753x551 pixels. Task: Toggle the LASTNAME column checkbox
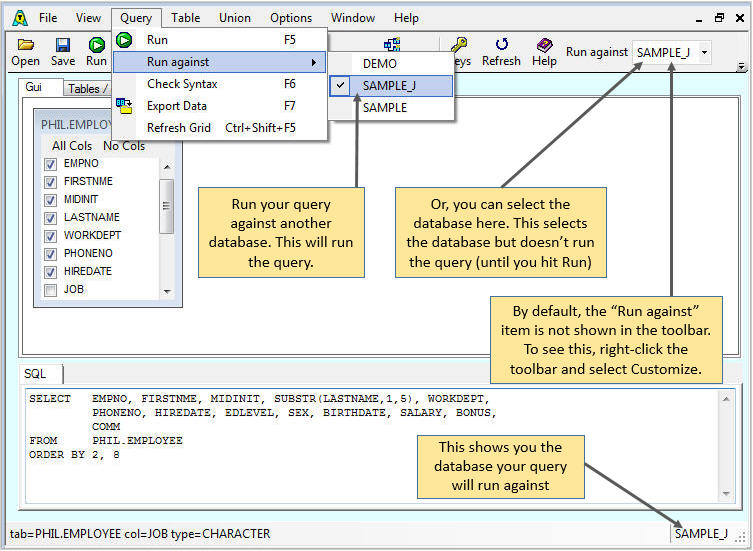(x=50, y=218)
